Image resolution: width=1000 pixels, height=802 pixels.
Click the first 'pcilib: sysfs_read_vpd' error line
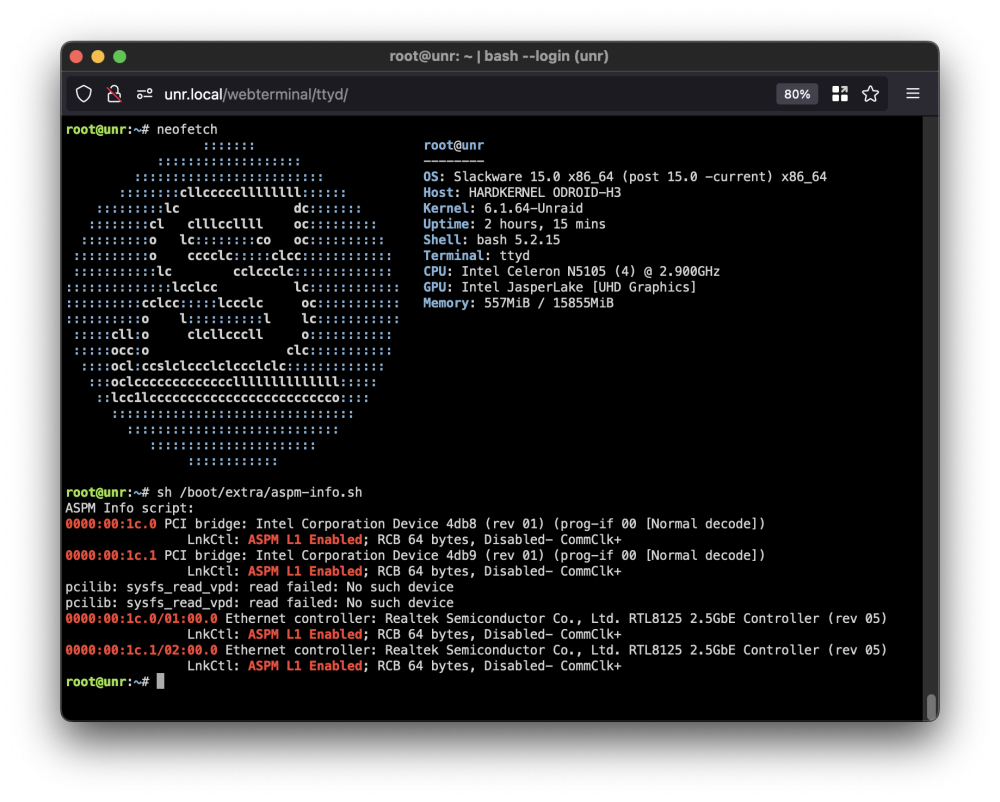point(260,587)
